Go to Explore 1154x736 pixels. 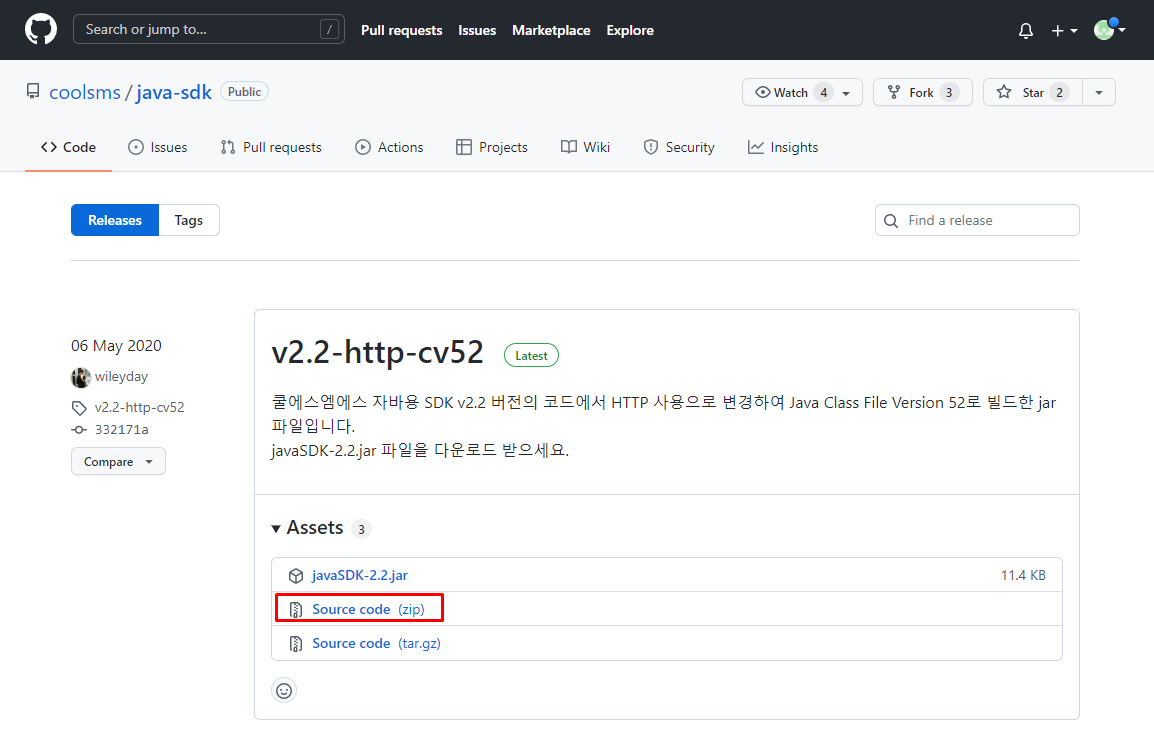[x=630, y=30]
